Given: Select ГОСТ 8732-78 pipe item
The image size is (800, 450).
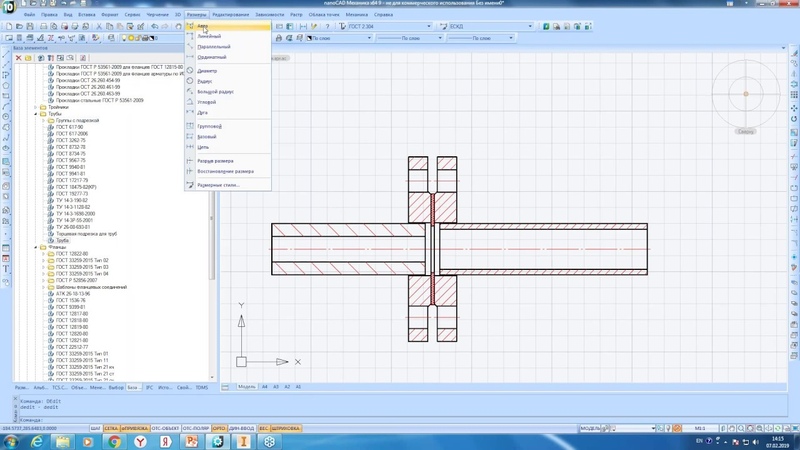Looking at the screenshot, I should coord(70,147).
